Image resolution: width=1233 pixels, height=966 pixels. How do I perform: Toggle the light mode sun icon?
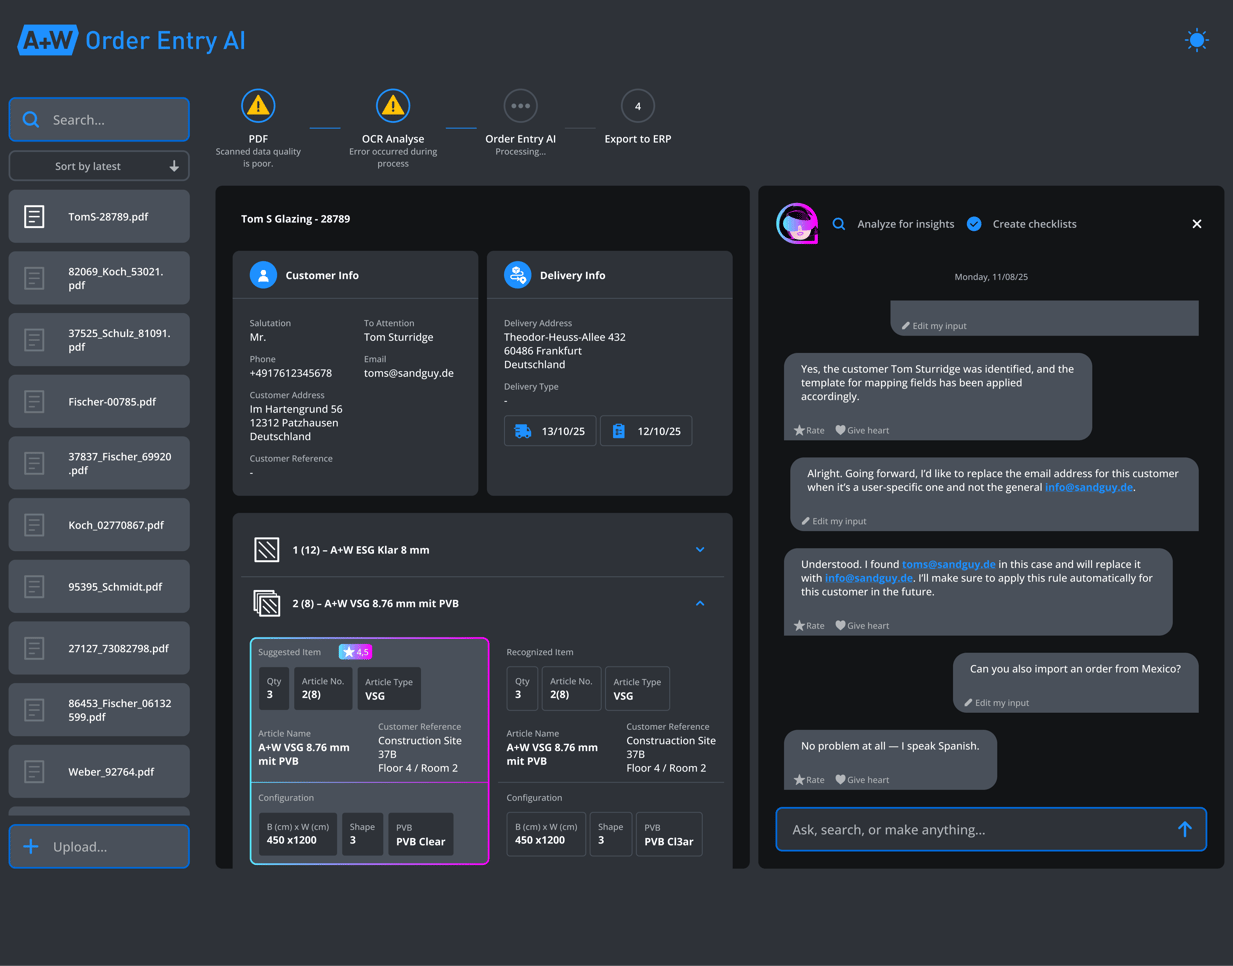click(x=1196, y=41)
